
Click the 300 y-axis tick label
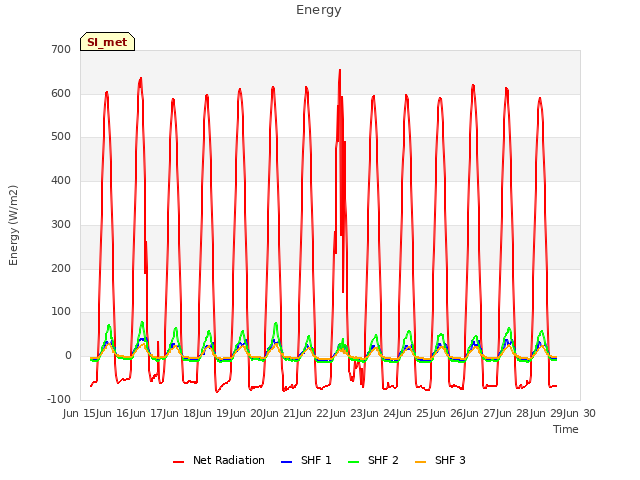click(x=61, y=224)
